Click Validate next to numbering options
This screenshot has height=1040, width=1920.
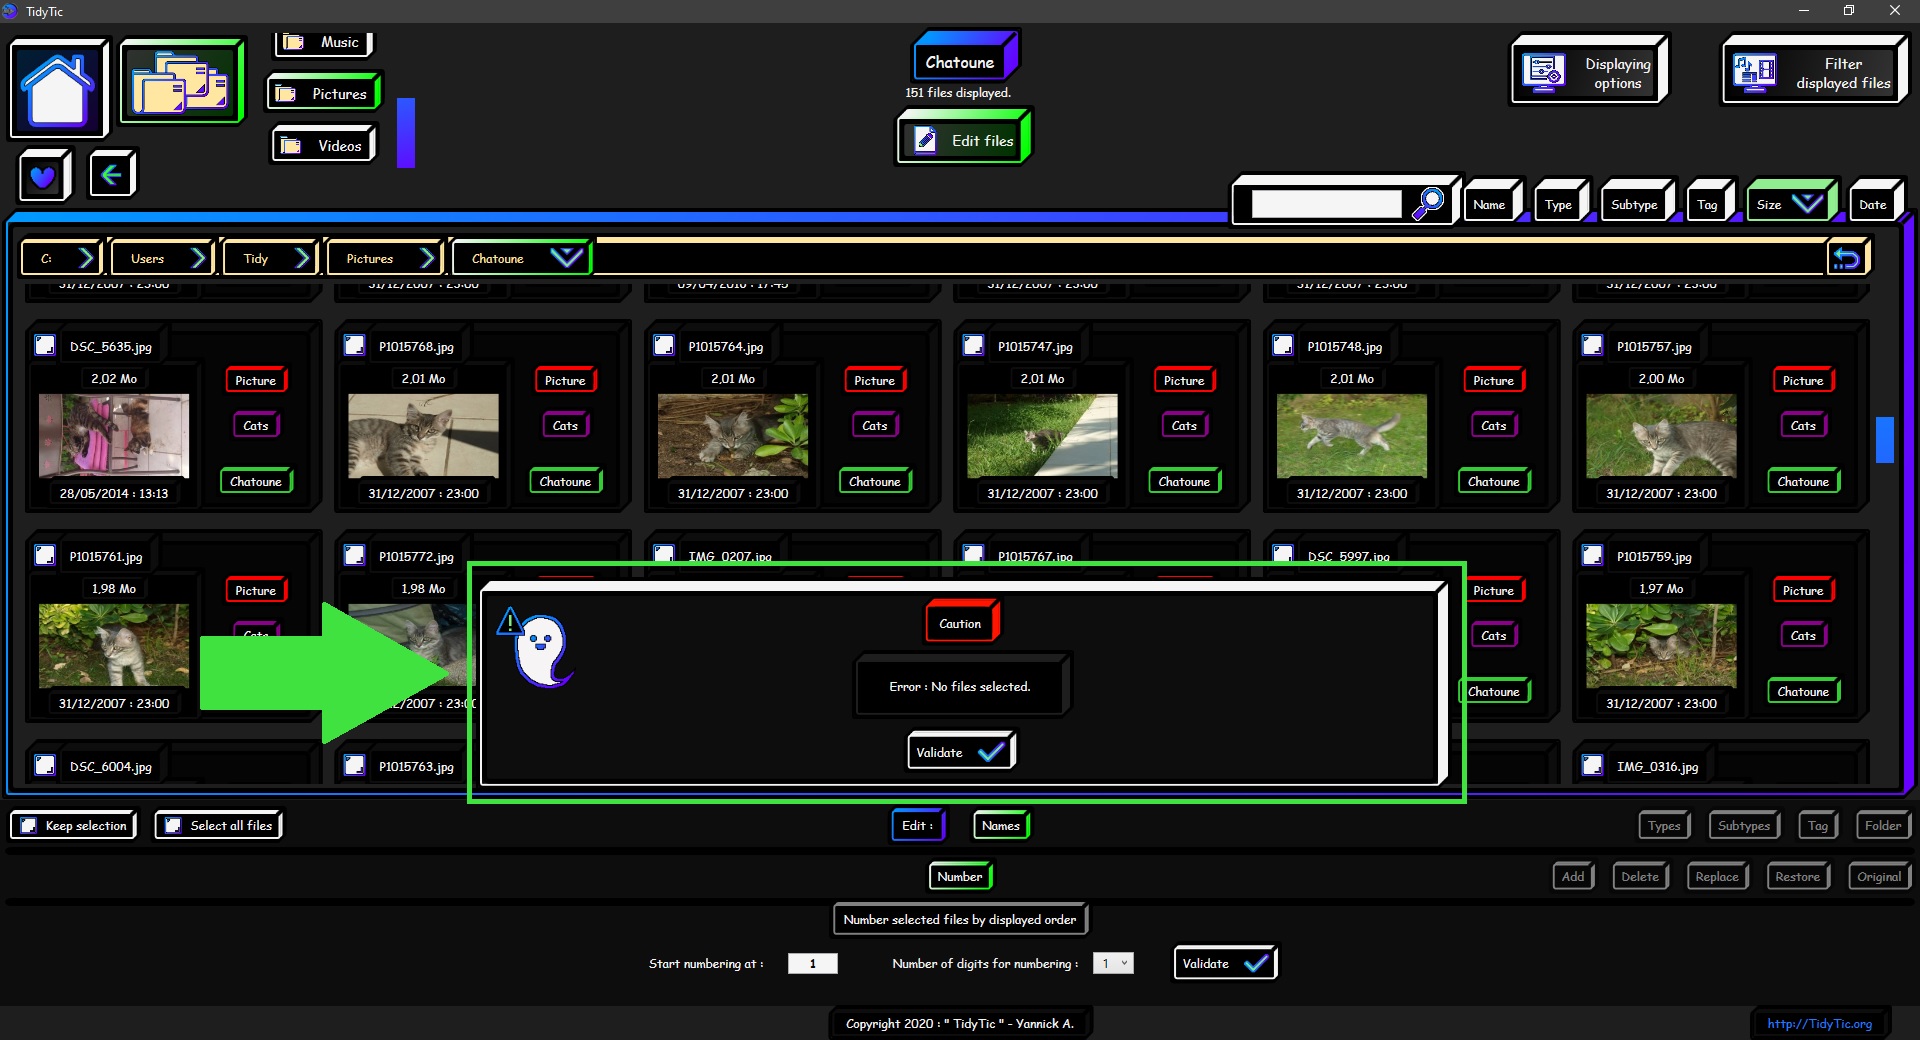(x=1224, y=963)
